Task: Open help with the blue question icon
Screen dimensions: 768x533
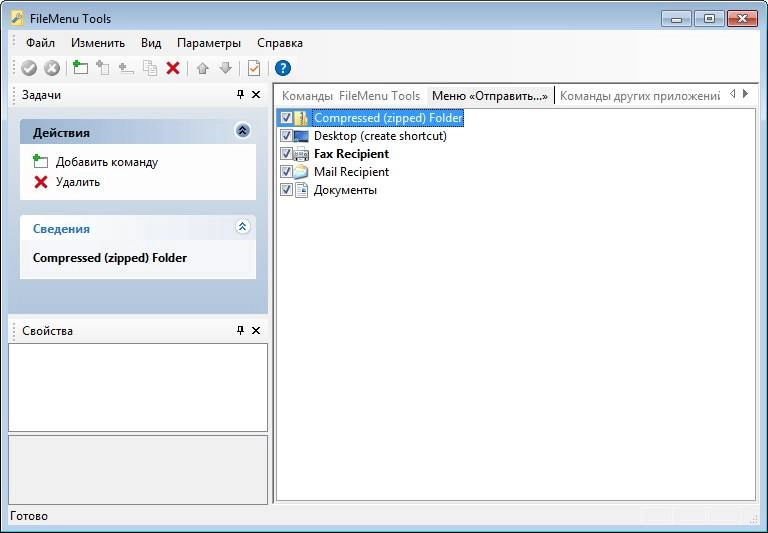Action: [x=283, y=68]
